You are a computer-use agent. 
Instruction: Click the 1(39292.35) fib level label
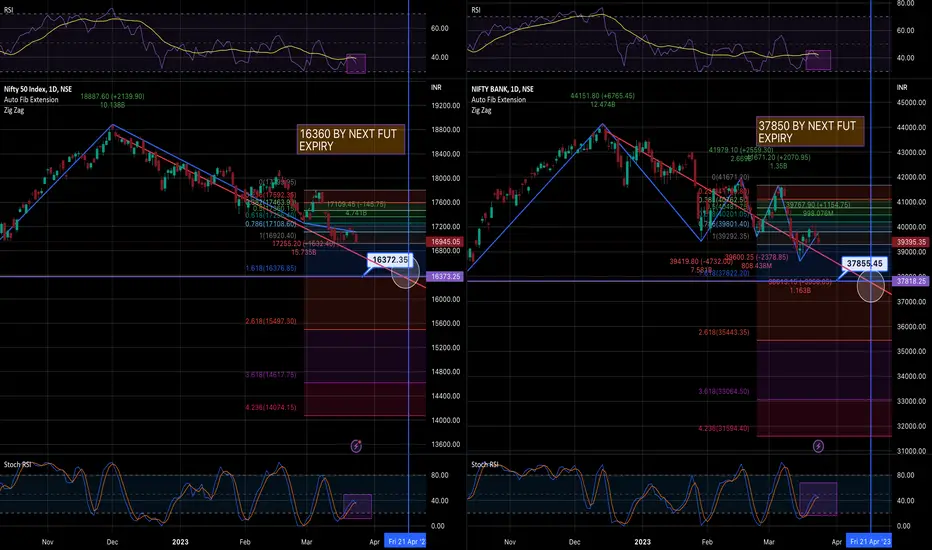pyautogui.click(x=731, y=237)
